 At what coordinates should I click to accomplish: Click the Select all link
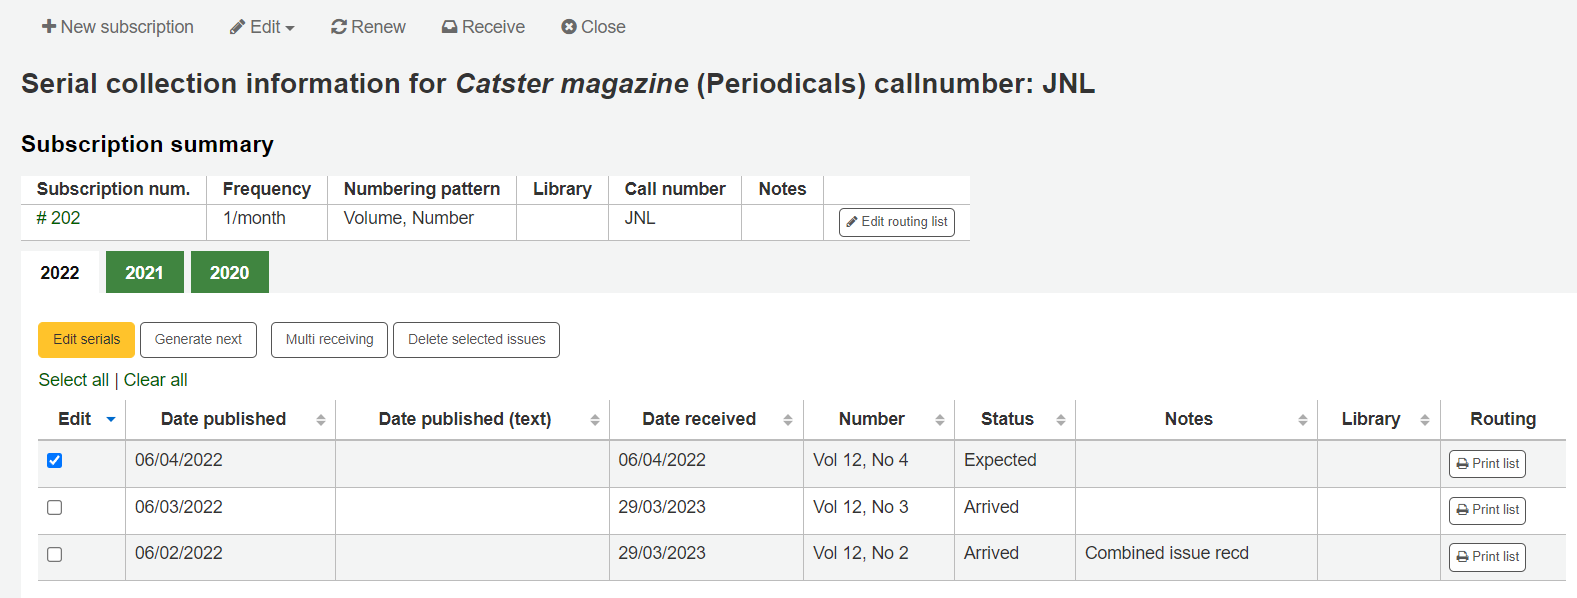click(73, 380)
